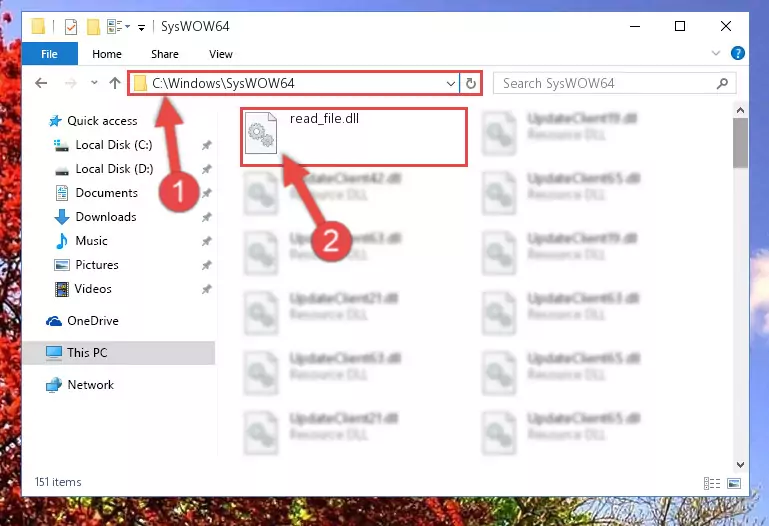Switch to Details view icon in status bar
The height and width of the screenshot is (526, 769).
[x=712, y=483]
